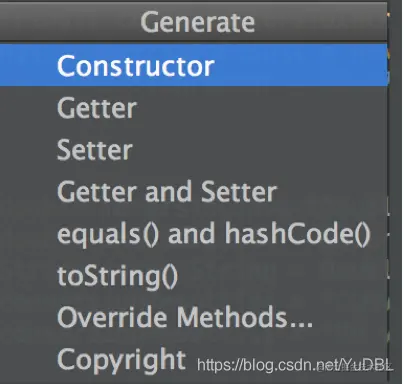
Task: Click the highlighted blue Constructor row
Action: click(x=193, y=65)
